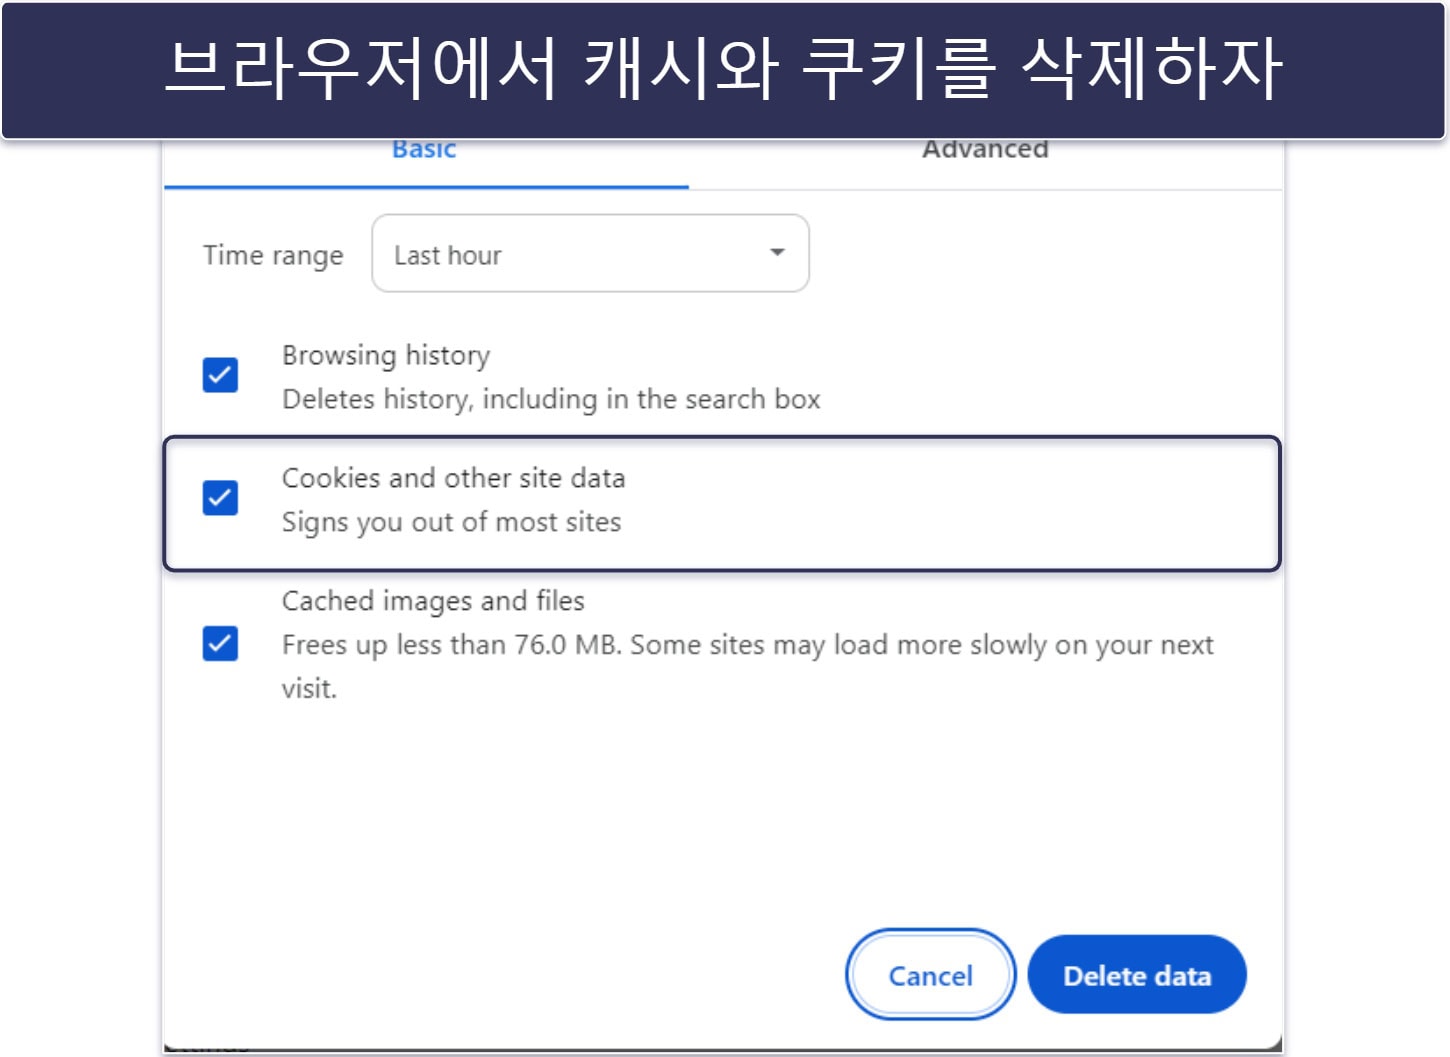Click the Cancel button
Screen dimensions: 1450x1057
point(930,975)
